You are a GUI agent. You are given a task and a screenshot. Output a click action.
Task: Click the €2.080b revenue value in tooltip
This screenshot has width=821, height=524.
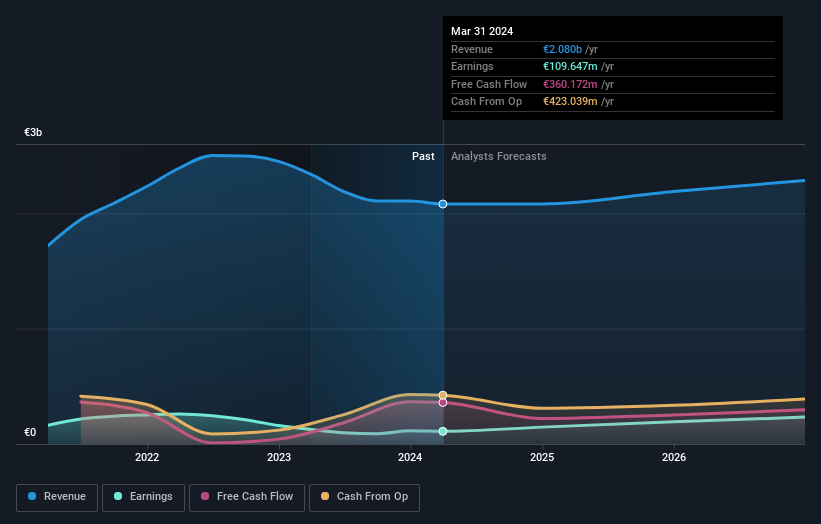[562, 49]
